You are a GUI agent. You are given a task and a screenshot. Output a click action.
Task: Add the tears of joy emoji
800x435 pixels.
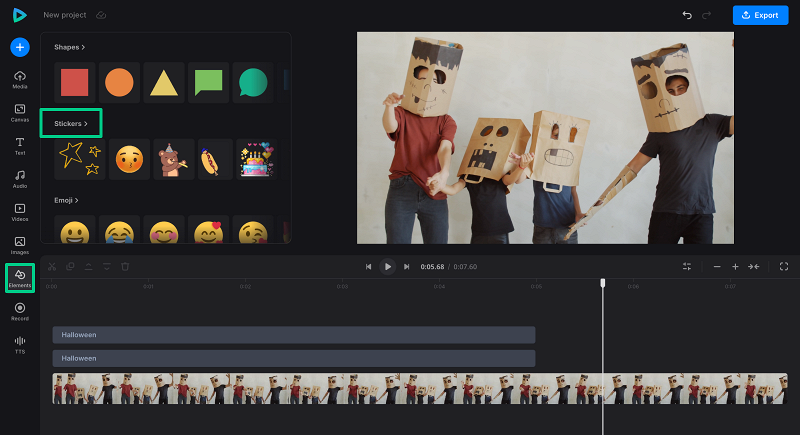119,229
